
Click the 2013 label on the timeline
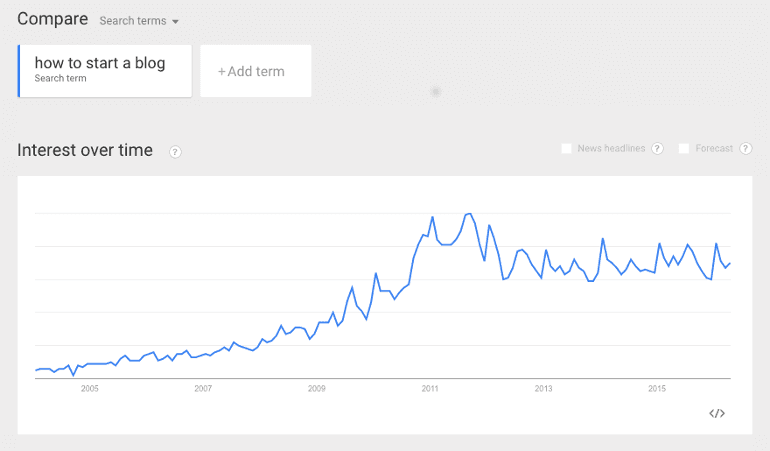[543, 388]
